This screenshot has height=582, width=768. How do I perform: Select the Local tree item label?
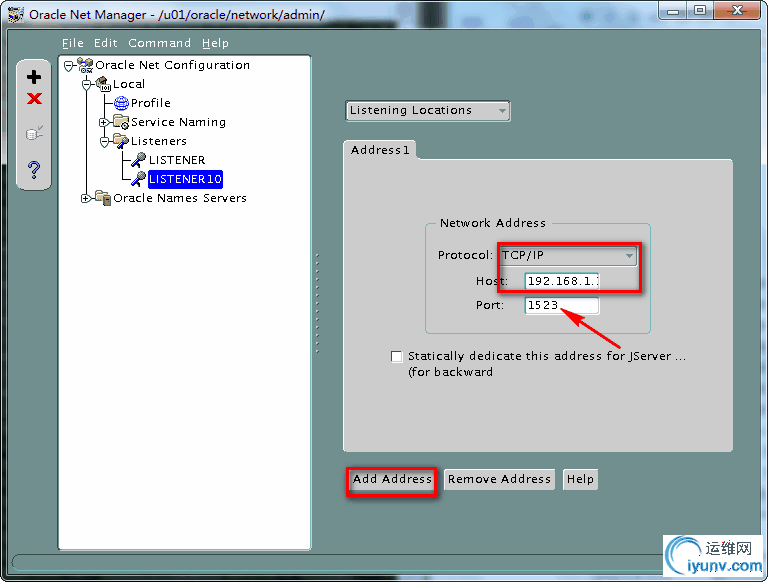click(x=129, y=84)
